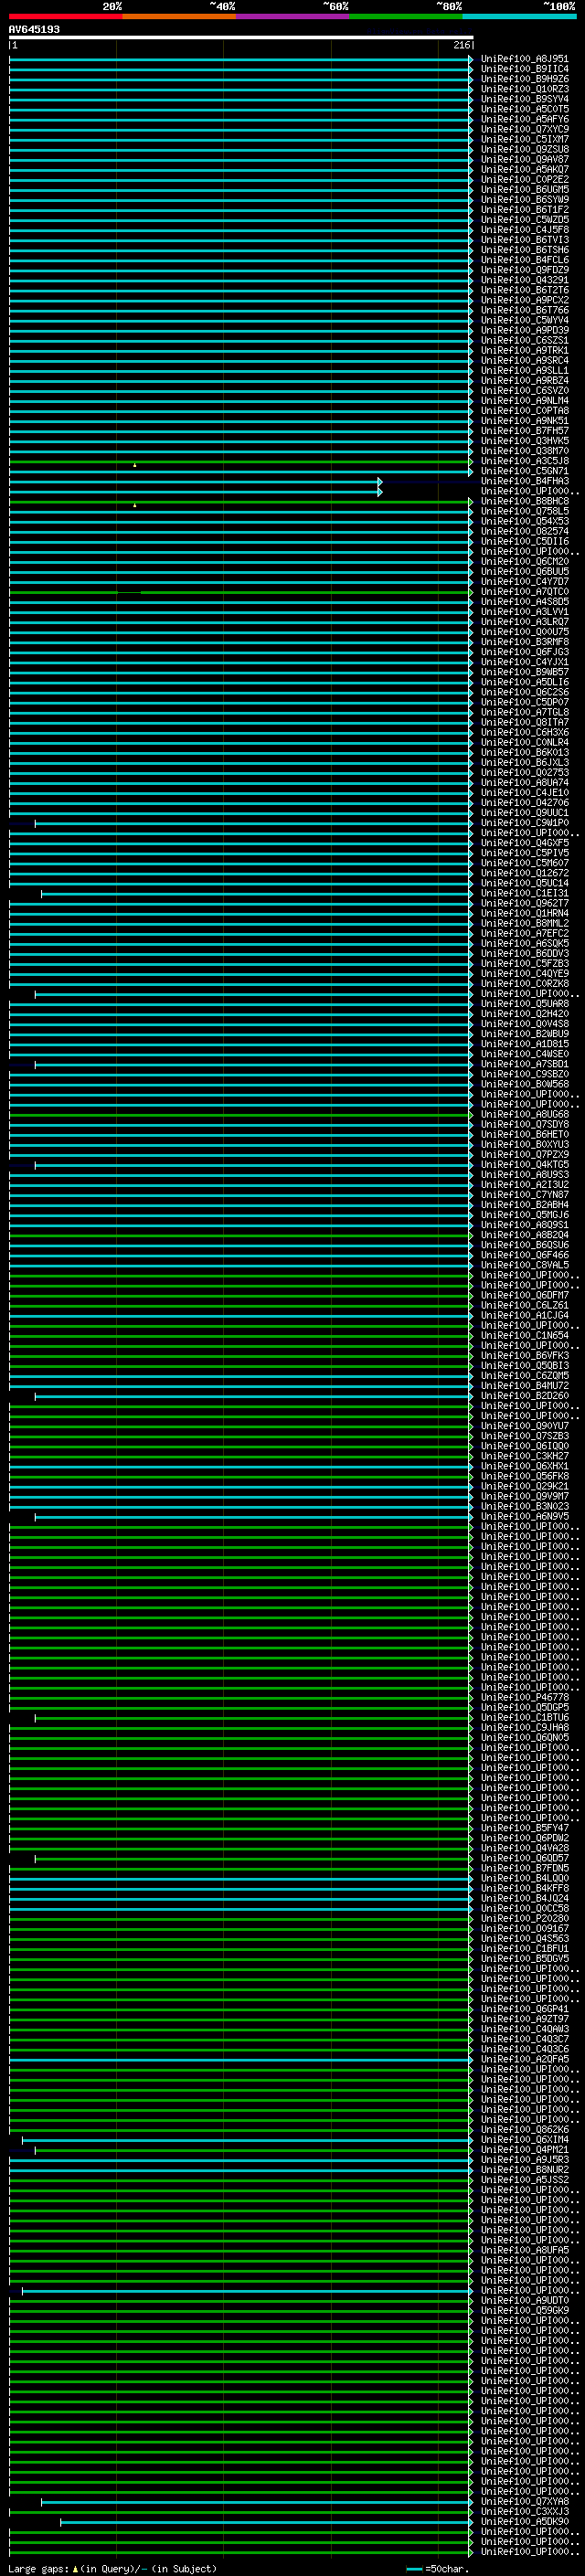Image resolution: width=585 pixels, height=2576 pixels.
Task: Click the cyan ~100% identity legend segment
Action: pos(518,16)
